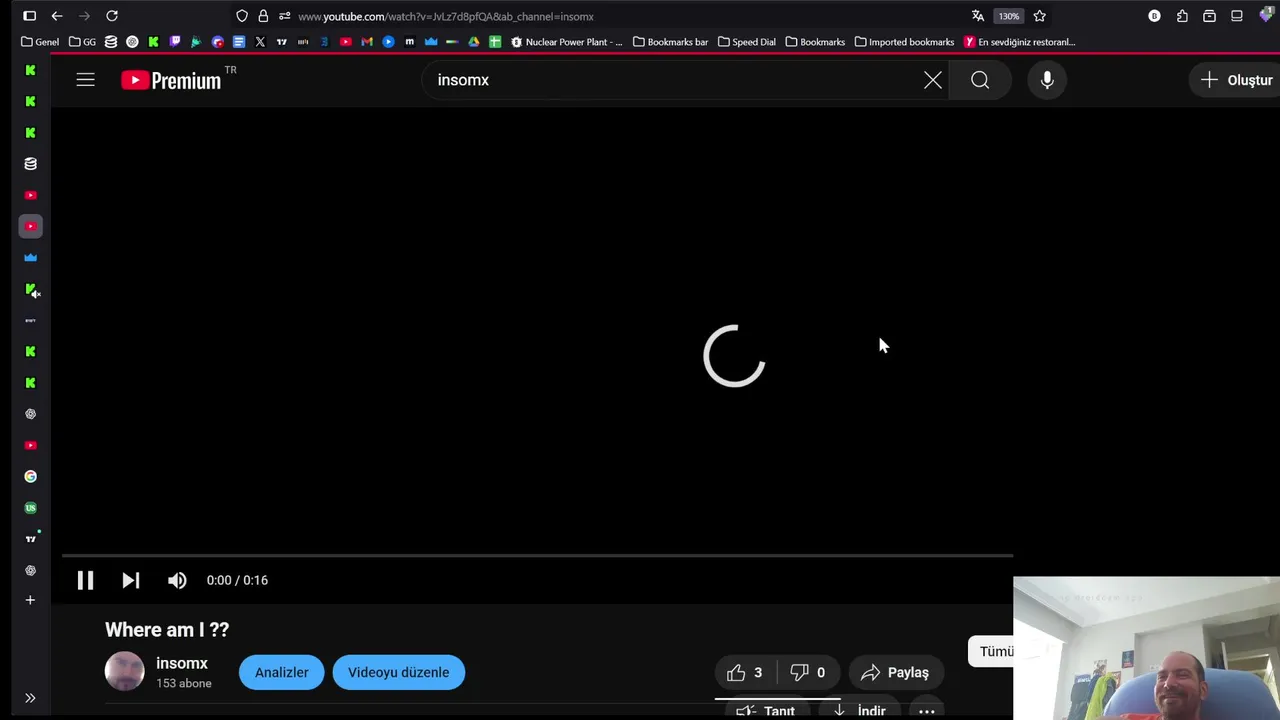Open the En sevdiğiniz restoranl... bookmark
Image resolution: width=1280 pixels, height=720 pixels.
(1020, 42)
